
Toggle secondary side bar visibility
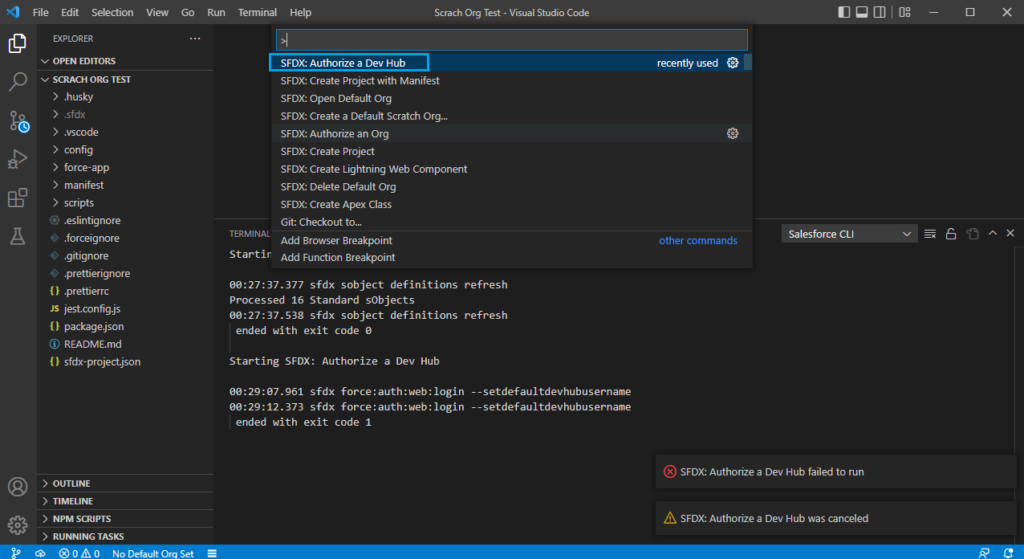point(880,12)
